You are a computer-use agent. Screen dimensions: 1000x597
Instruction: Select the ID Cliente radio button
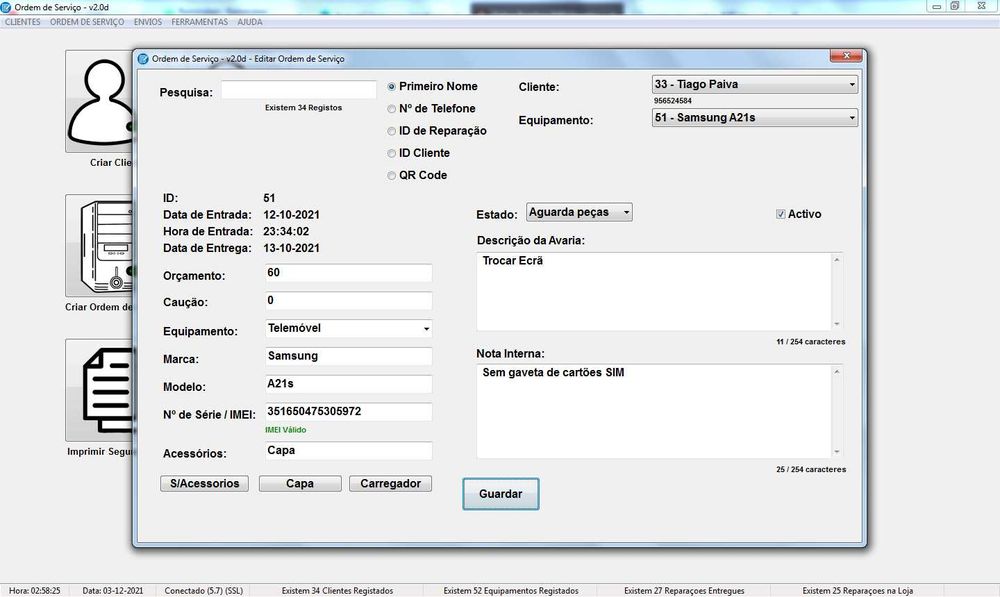392,154
